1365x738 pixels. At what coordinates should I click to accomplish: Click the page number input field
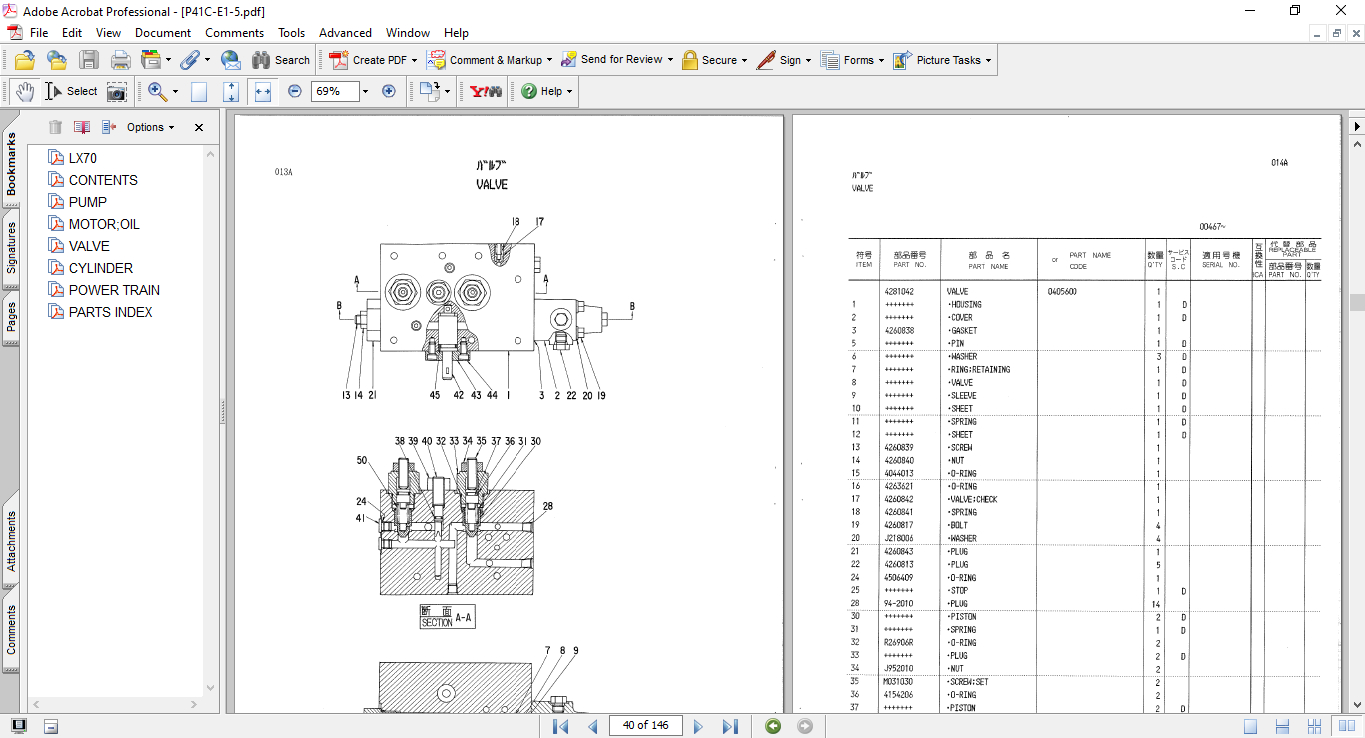click(645, 726)
